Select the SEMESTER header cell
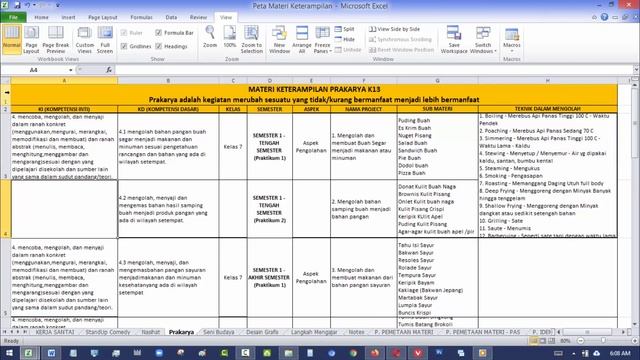This screenshot has height=360, width=640. click(x=269, y=109)
